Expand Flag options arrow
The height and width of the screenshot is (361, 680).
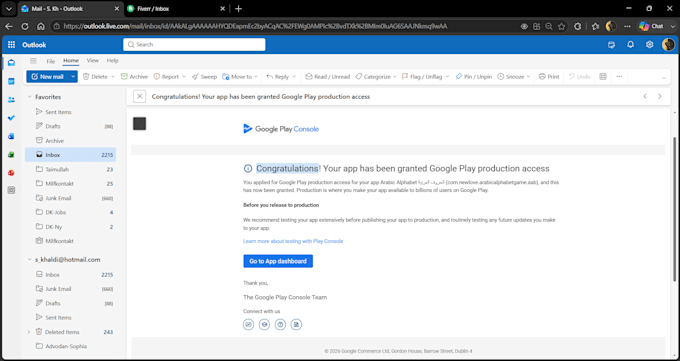pyautogui.click(x=447, y=76)
